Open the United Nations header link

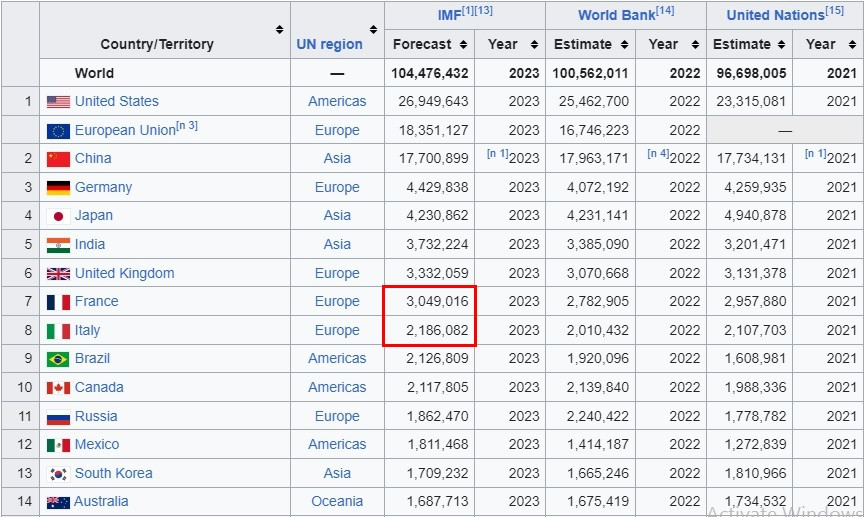point(775,15)
